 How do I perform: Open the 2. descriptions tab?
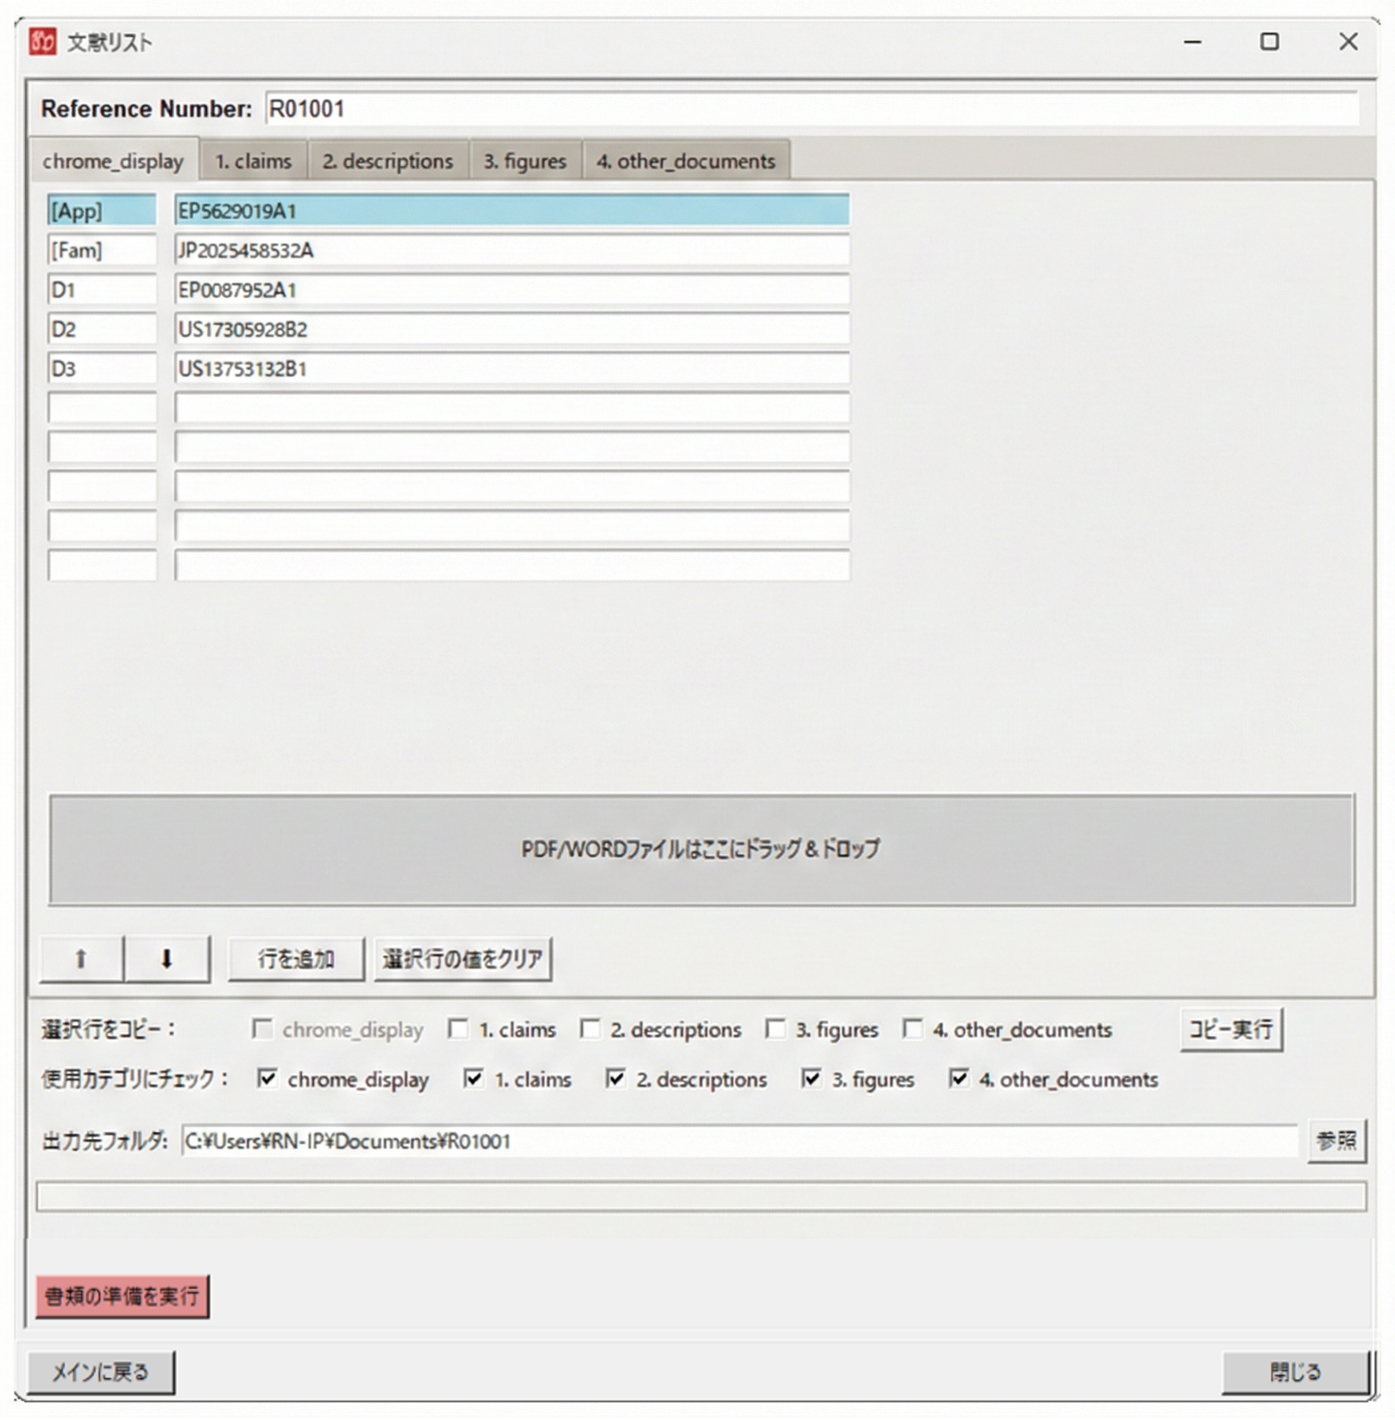pyautogui.click(x=387, y=161)
